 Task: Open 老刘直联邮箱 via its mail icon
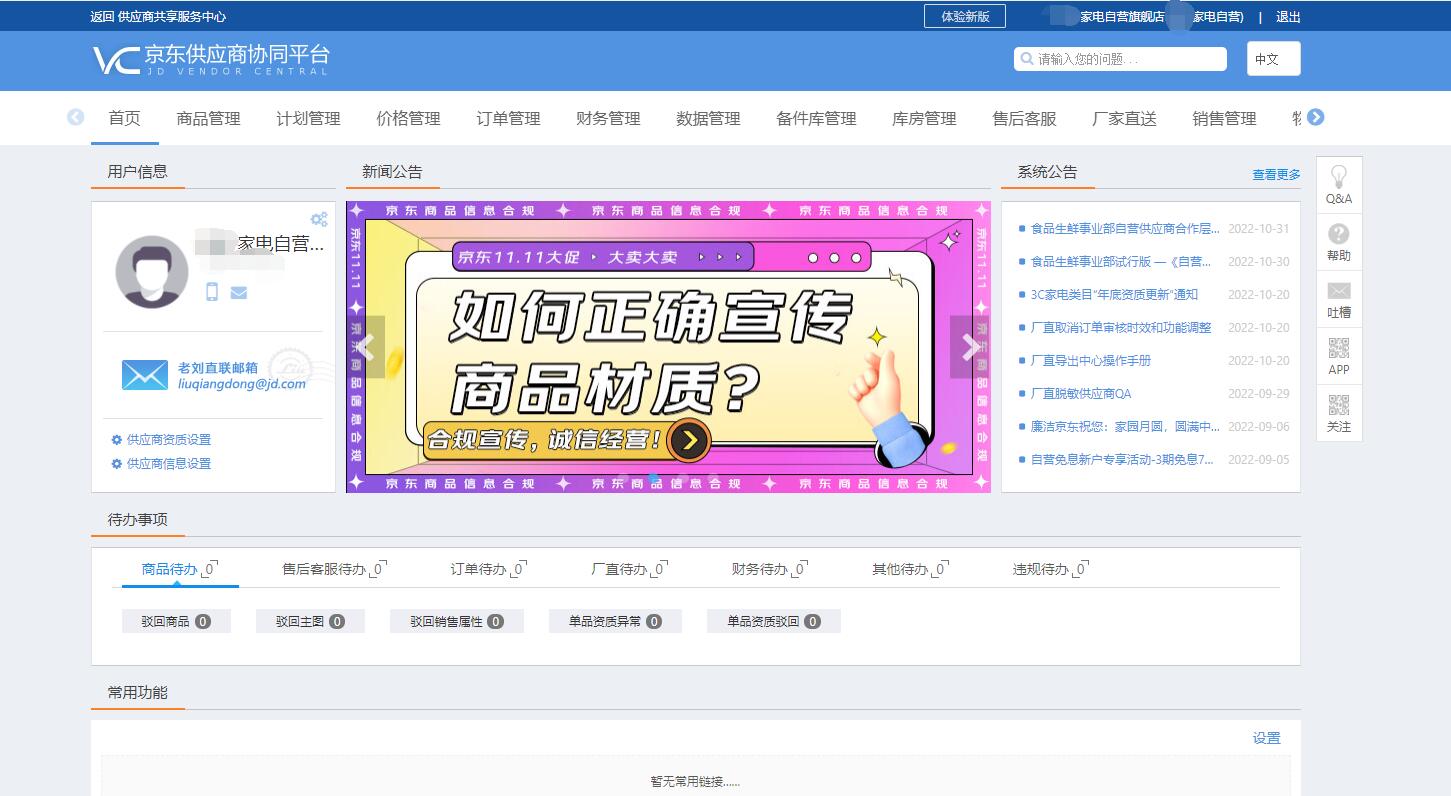144,374
